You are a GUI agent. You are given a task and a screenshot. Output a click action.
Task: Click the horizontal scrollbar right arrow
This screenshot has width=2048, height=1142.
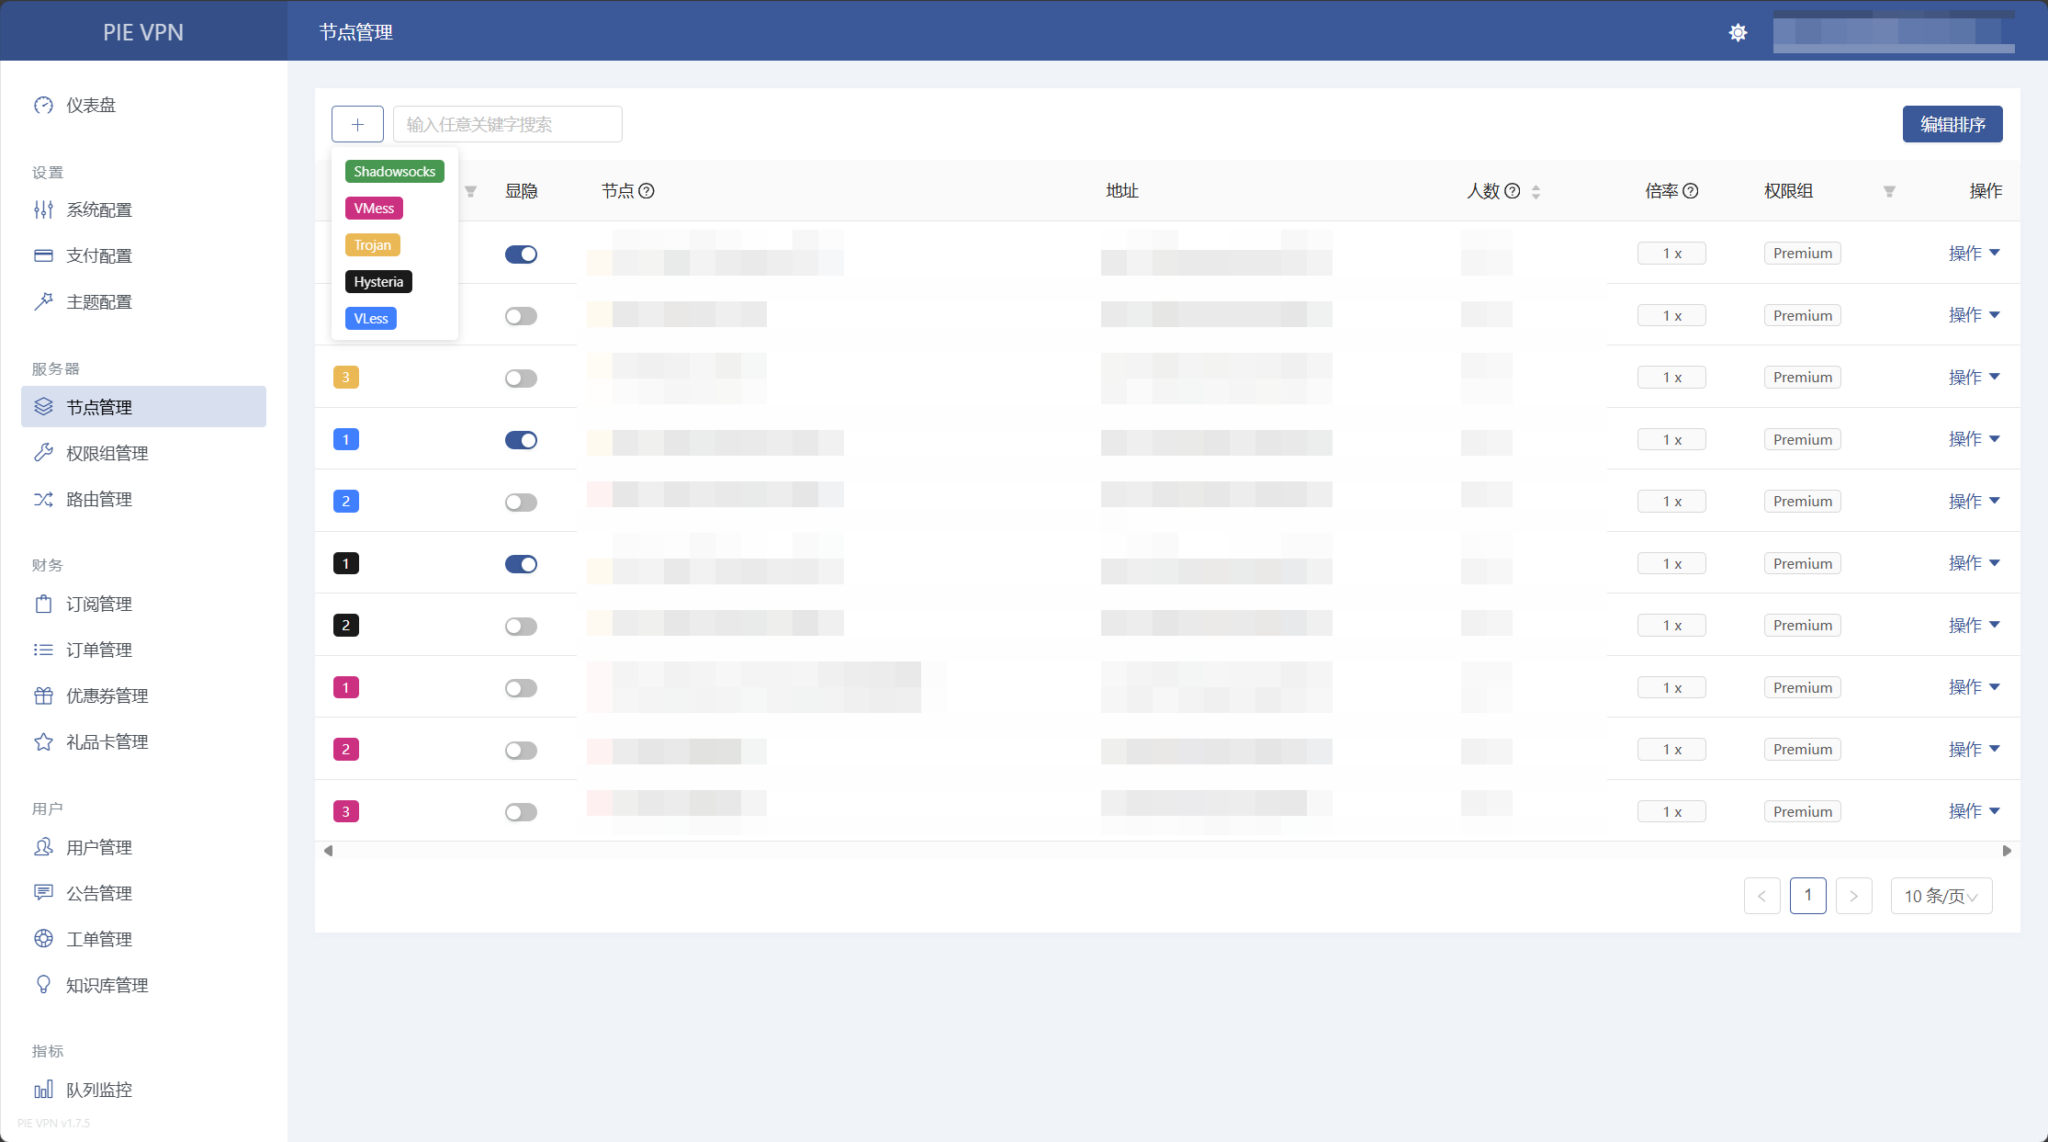(2006, 851)
